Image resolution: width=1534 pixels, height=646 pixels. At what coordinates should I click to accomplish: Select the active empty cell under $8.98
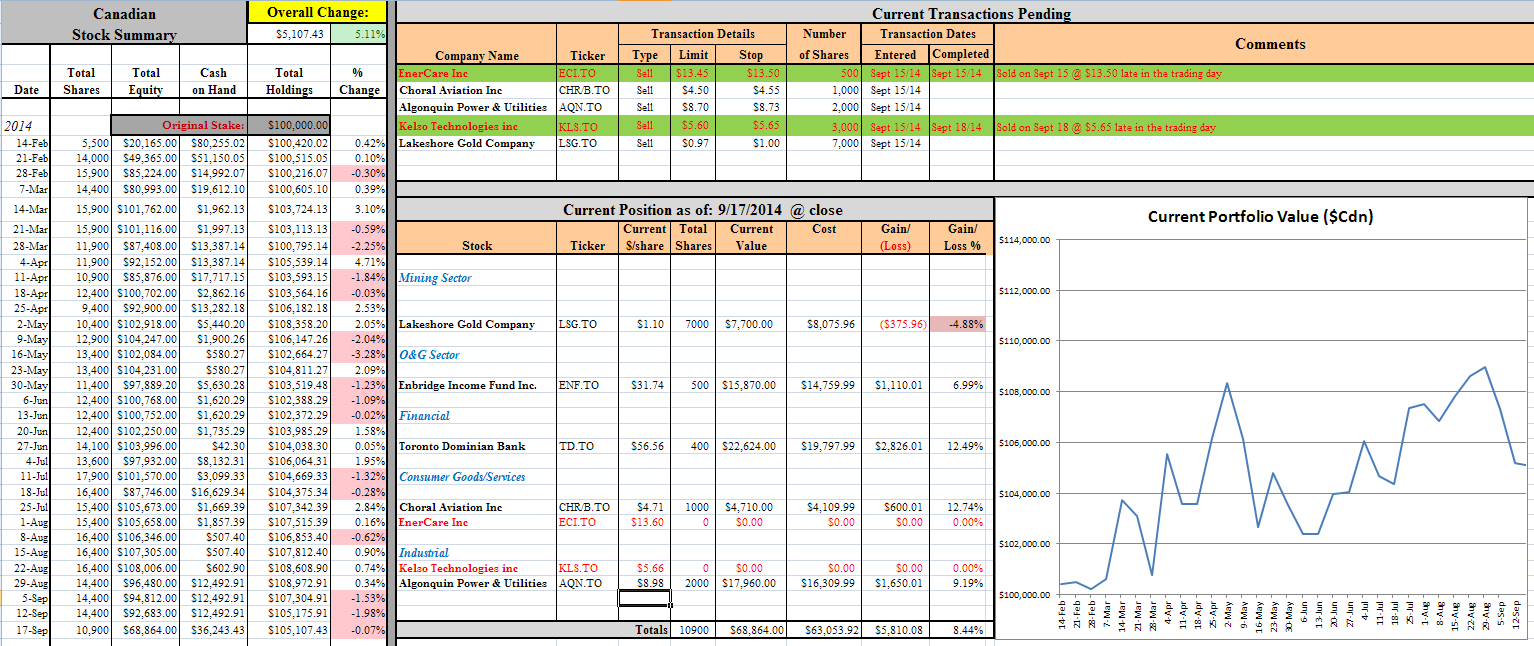[645, 598]
